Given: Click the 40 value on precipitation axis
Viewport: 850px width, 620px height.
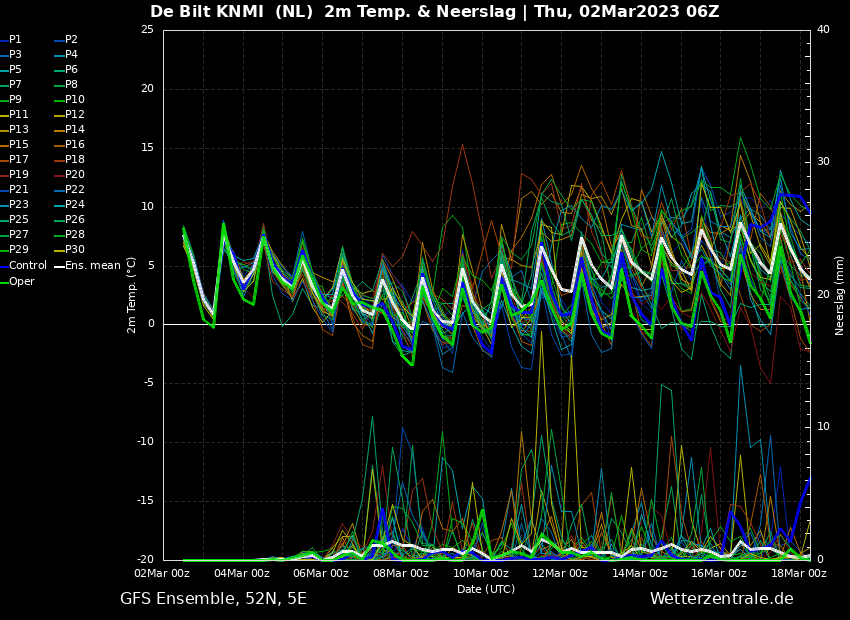Looking at the screenshot, I should [823, 30].
